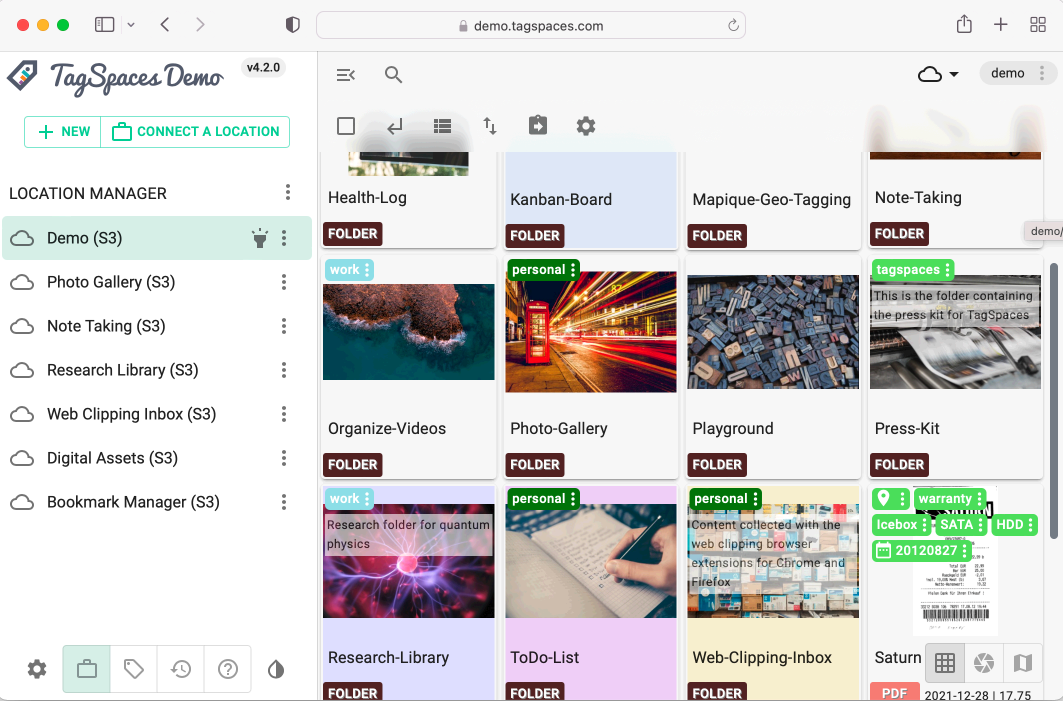
Task: Open Note Taking (S3) options menu
Action: click(284, 326)
